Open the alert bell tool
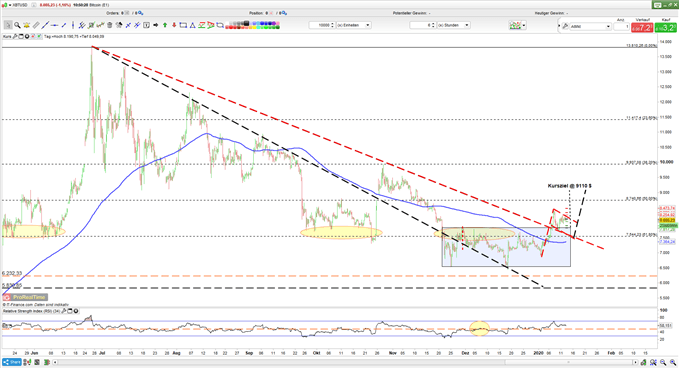The height and width of the screenshot is (368, 679). pyautogui.click(x=26, y=25)
